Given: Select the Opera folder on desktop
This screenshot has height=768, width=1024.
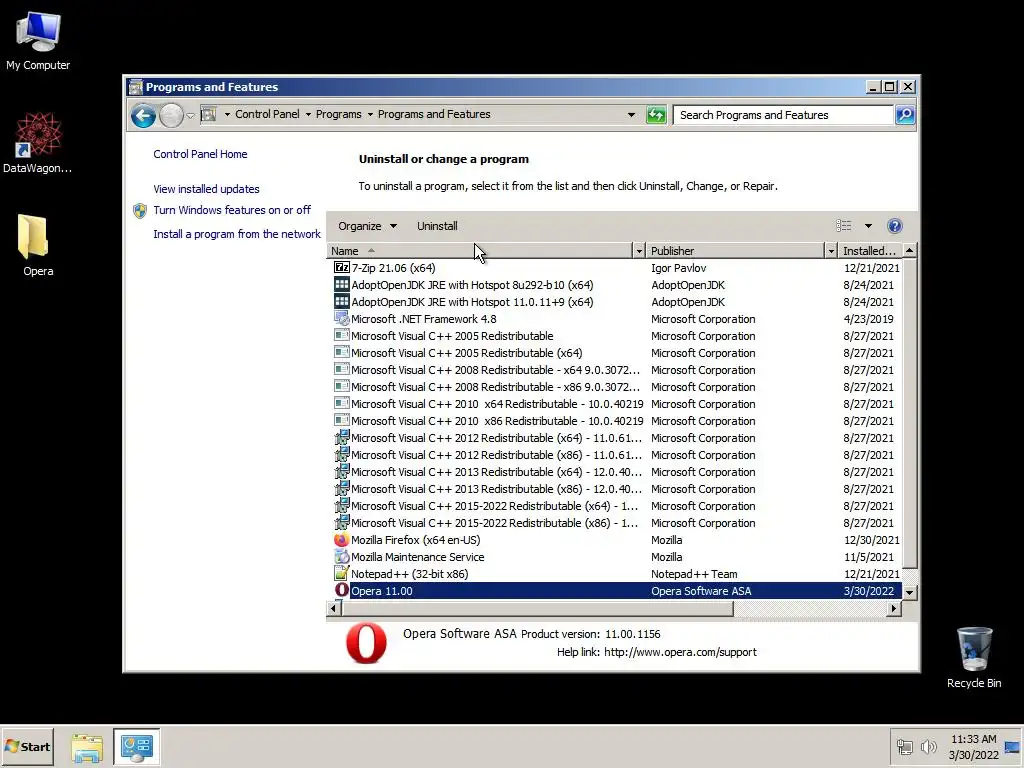Looking at the screenshot, I should click(x=38, y=245).
